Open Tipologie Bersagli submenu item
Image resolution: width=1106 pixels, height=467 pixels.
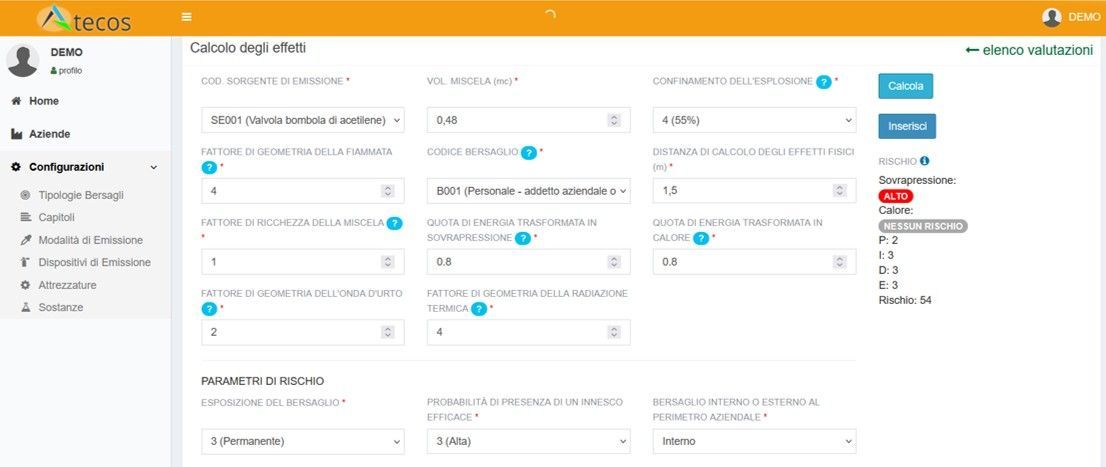81,195
